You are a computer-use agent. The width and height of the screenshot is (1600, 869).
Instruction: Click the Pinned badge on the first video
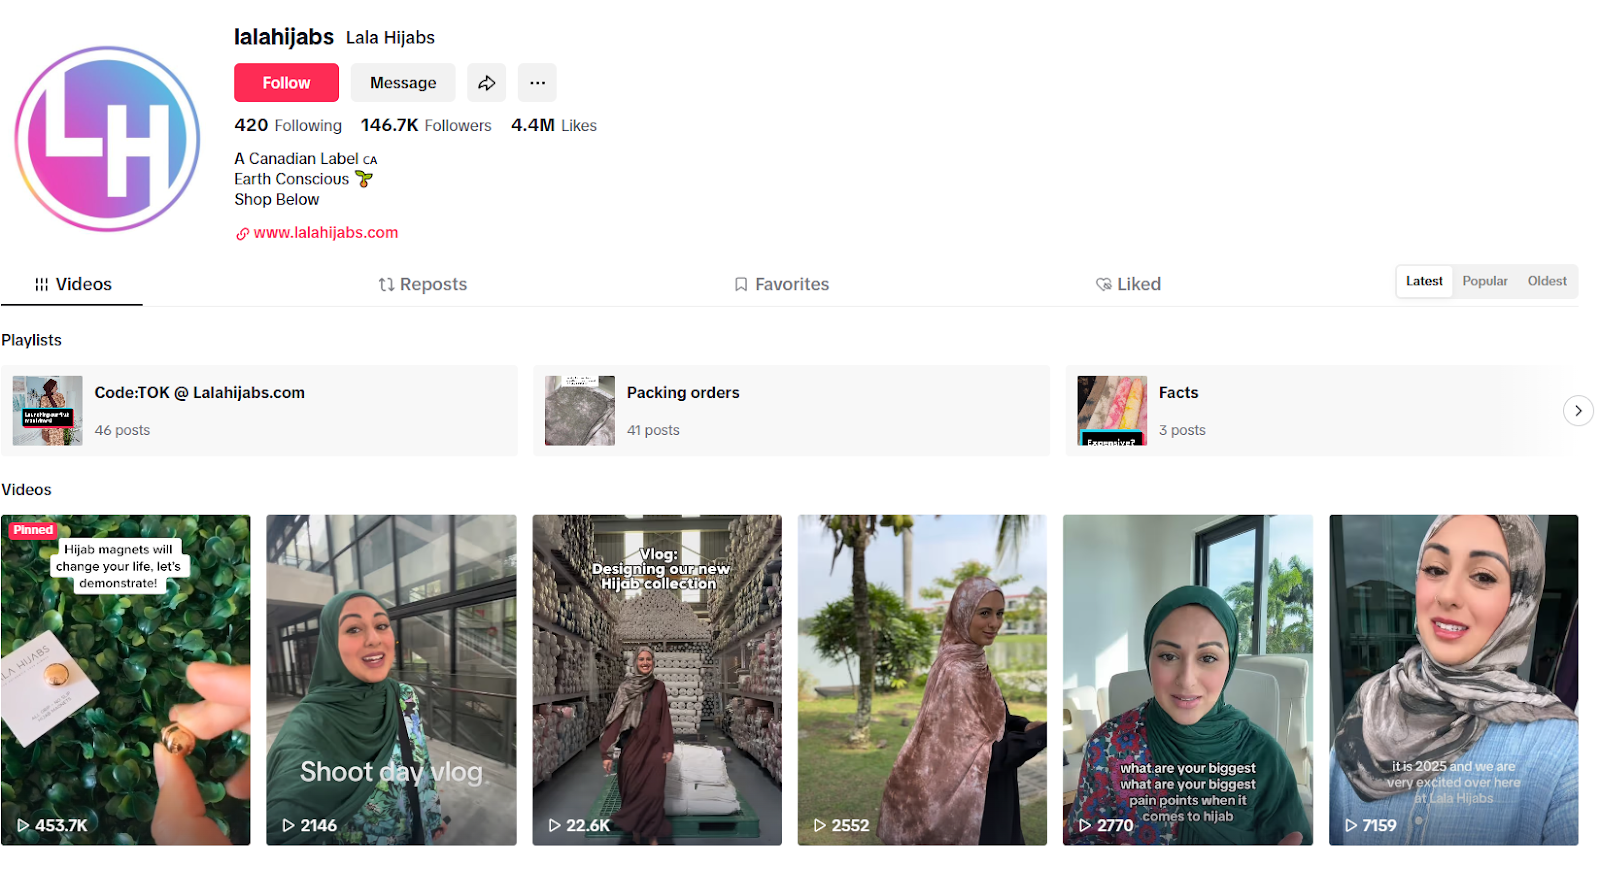click(33, 530)
